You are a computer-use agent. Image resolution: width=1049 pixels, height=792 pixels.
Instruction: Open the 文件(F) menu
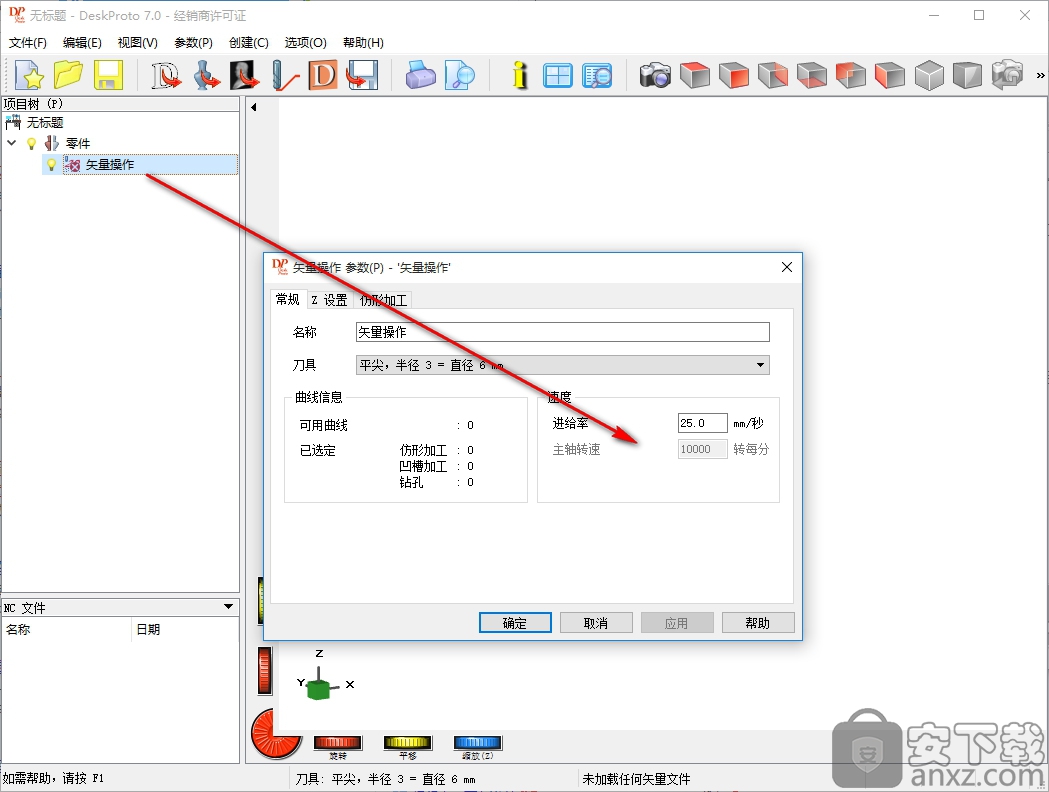coord(27,43)
